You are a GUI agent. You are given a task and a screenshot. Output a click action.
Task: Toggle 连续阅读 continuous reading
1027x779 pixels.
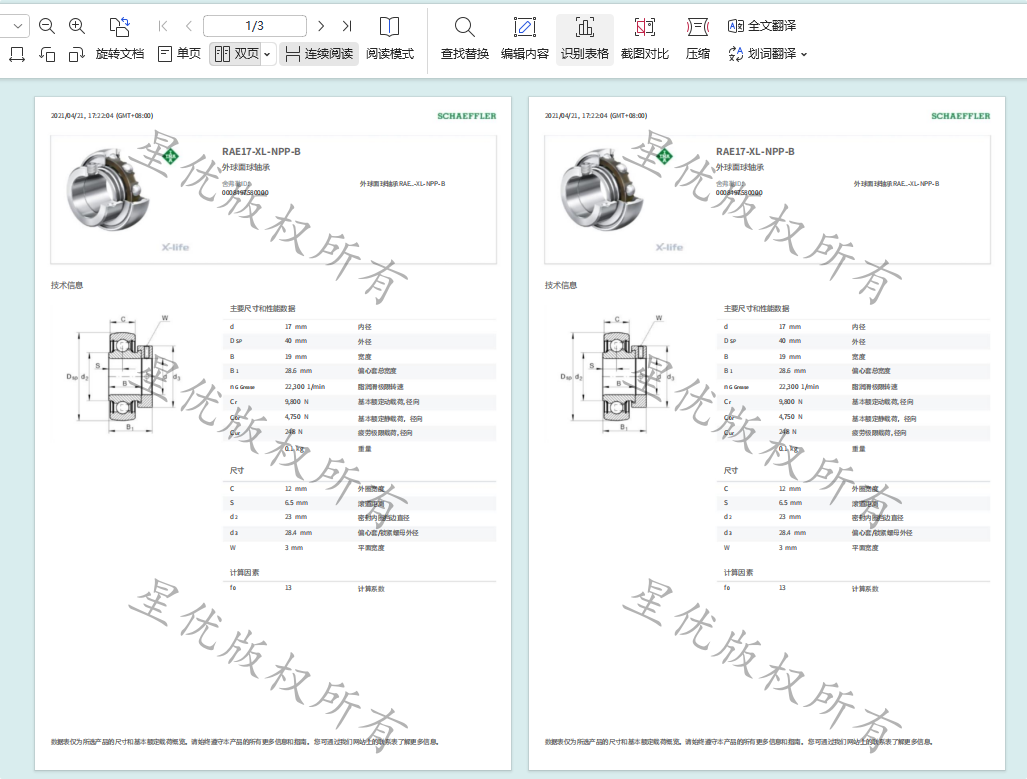tap(320, 54)
